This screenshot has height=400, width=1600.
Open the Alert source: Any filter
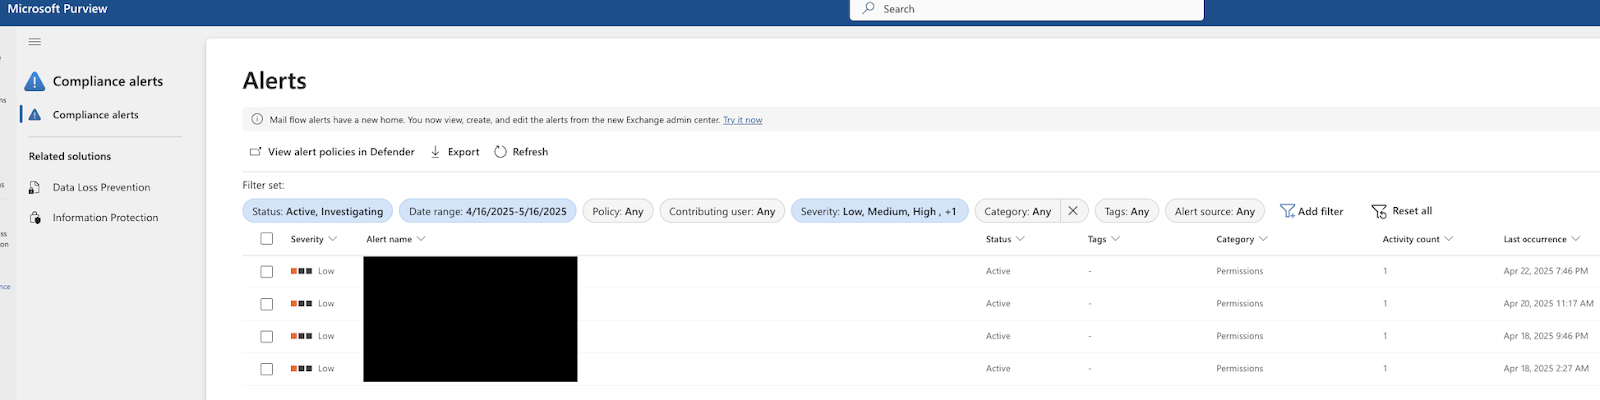click(x=1215, y=211)
